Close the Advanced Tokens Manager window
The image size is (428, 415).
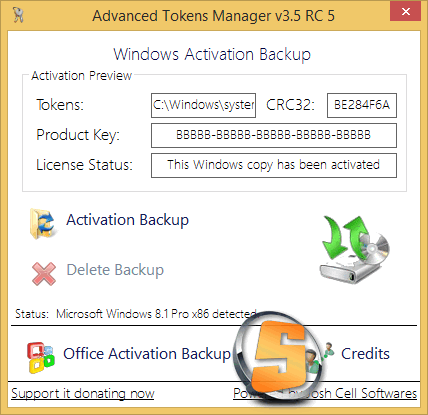tap(406, 12)
